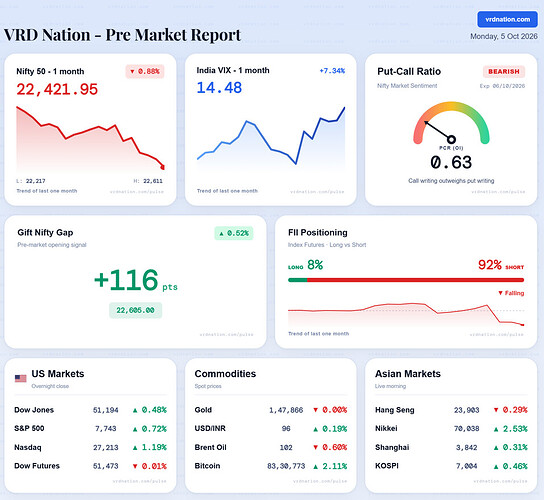The image size is (544, 500).
Task: Click the Brent Oil down arrow icon
Action: 315,448
